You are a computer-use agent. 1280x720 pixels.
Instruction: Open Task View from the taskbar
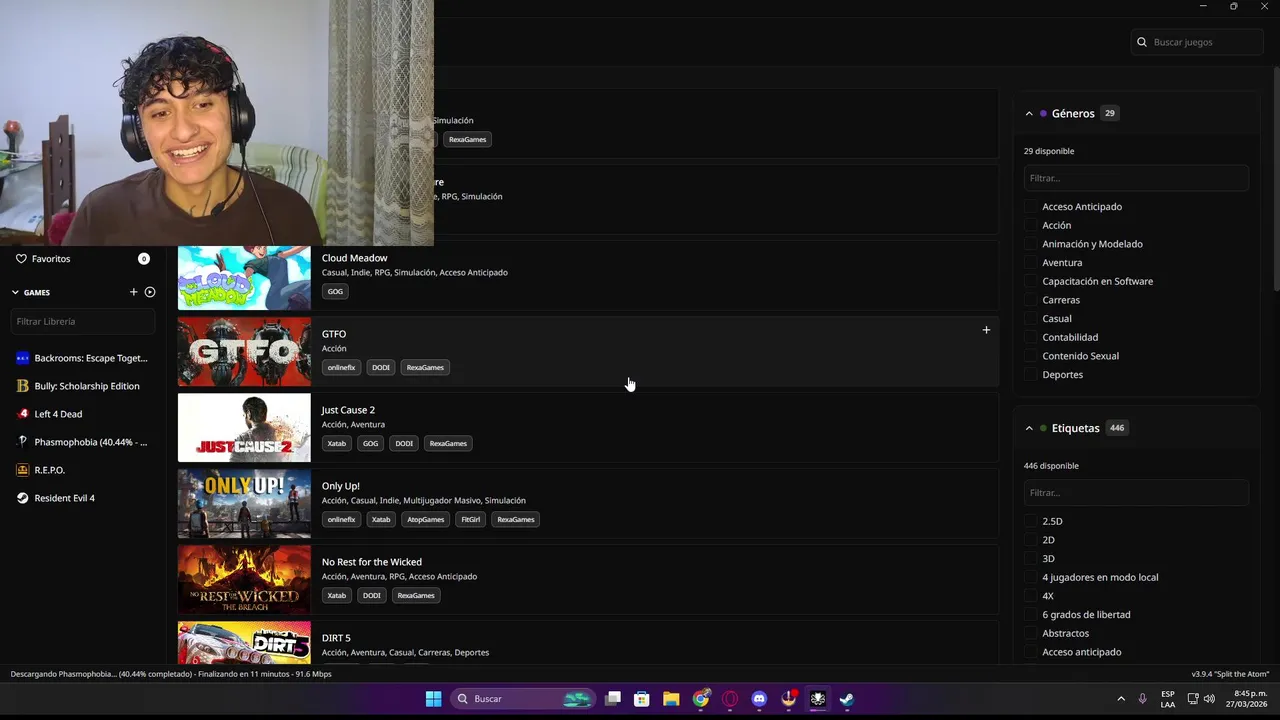(613, 699)
